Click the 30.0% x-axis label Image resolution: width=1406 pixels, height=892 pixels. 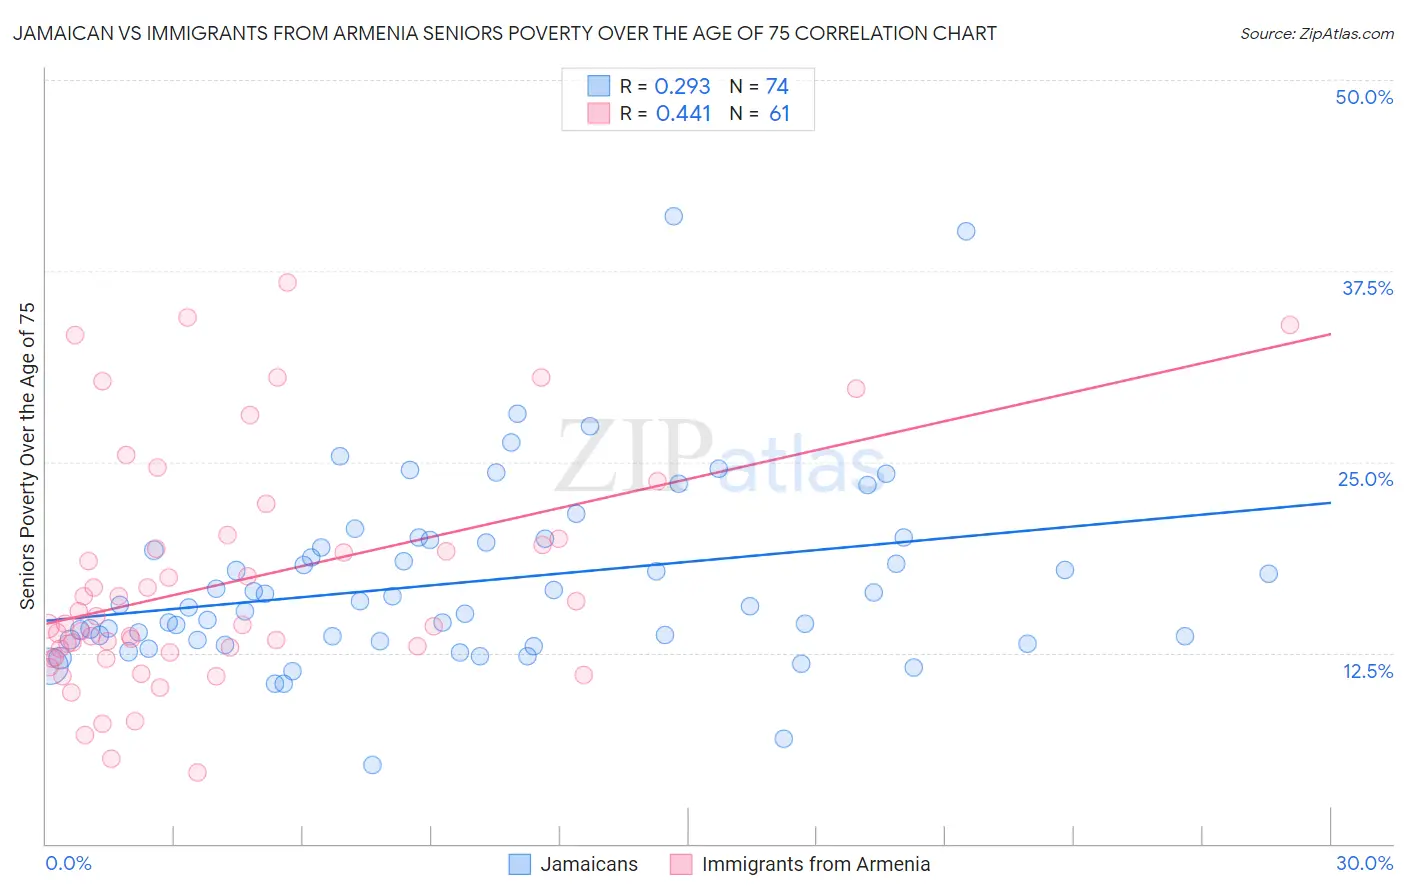[1364, 863]
